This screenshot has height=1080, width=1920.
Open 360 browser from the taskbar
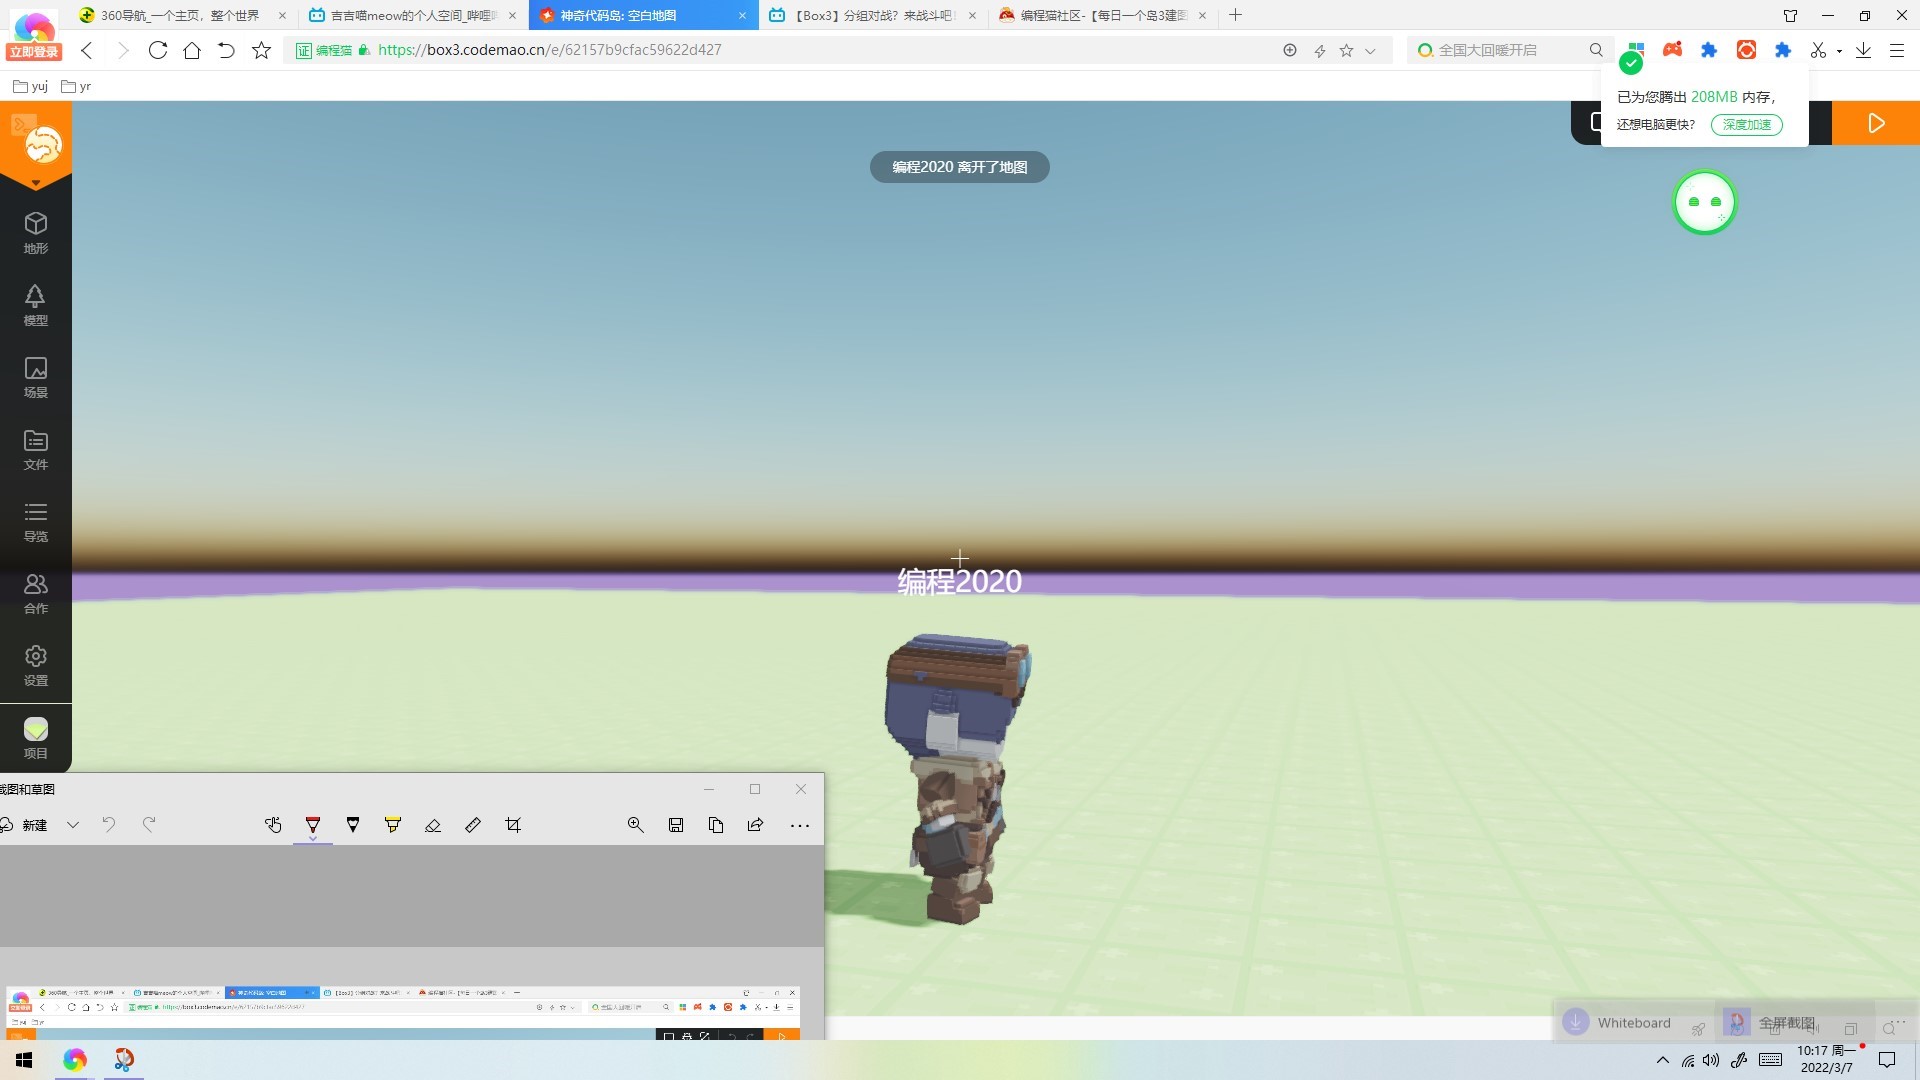pos(75,1060)
